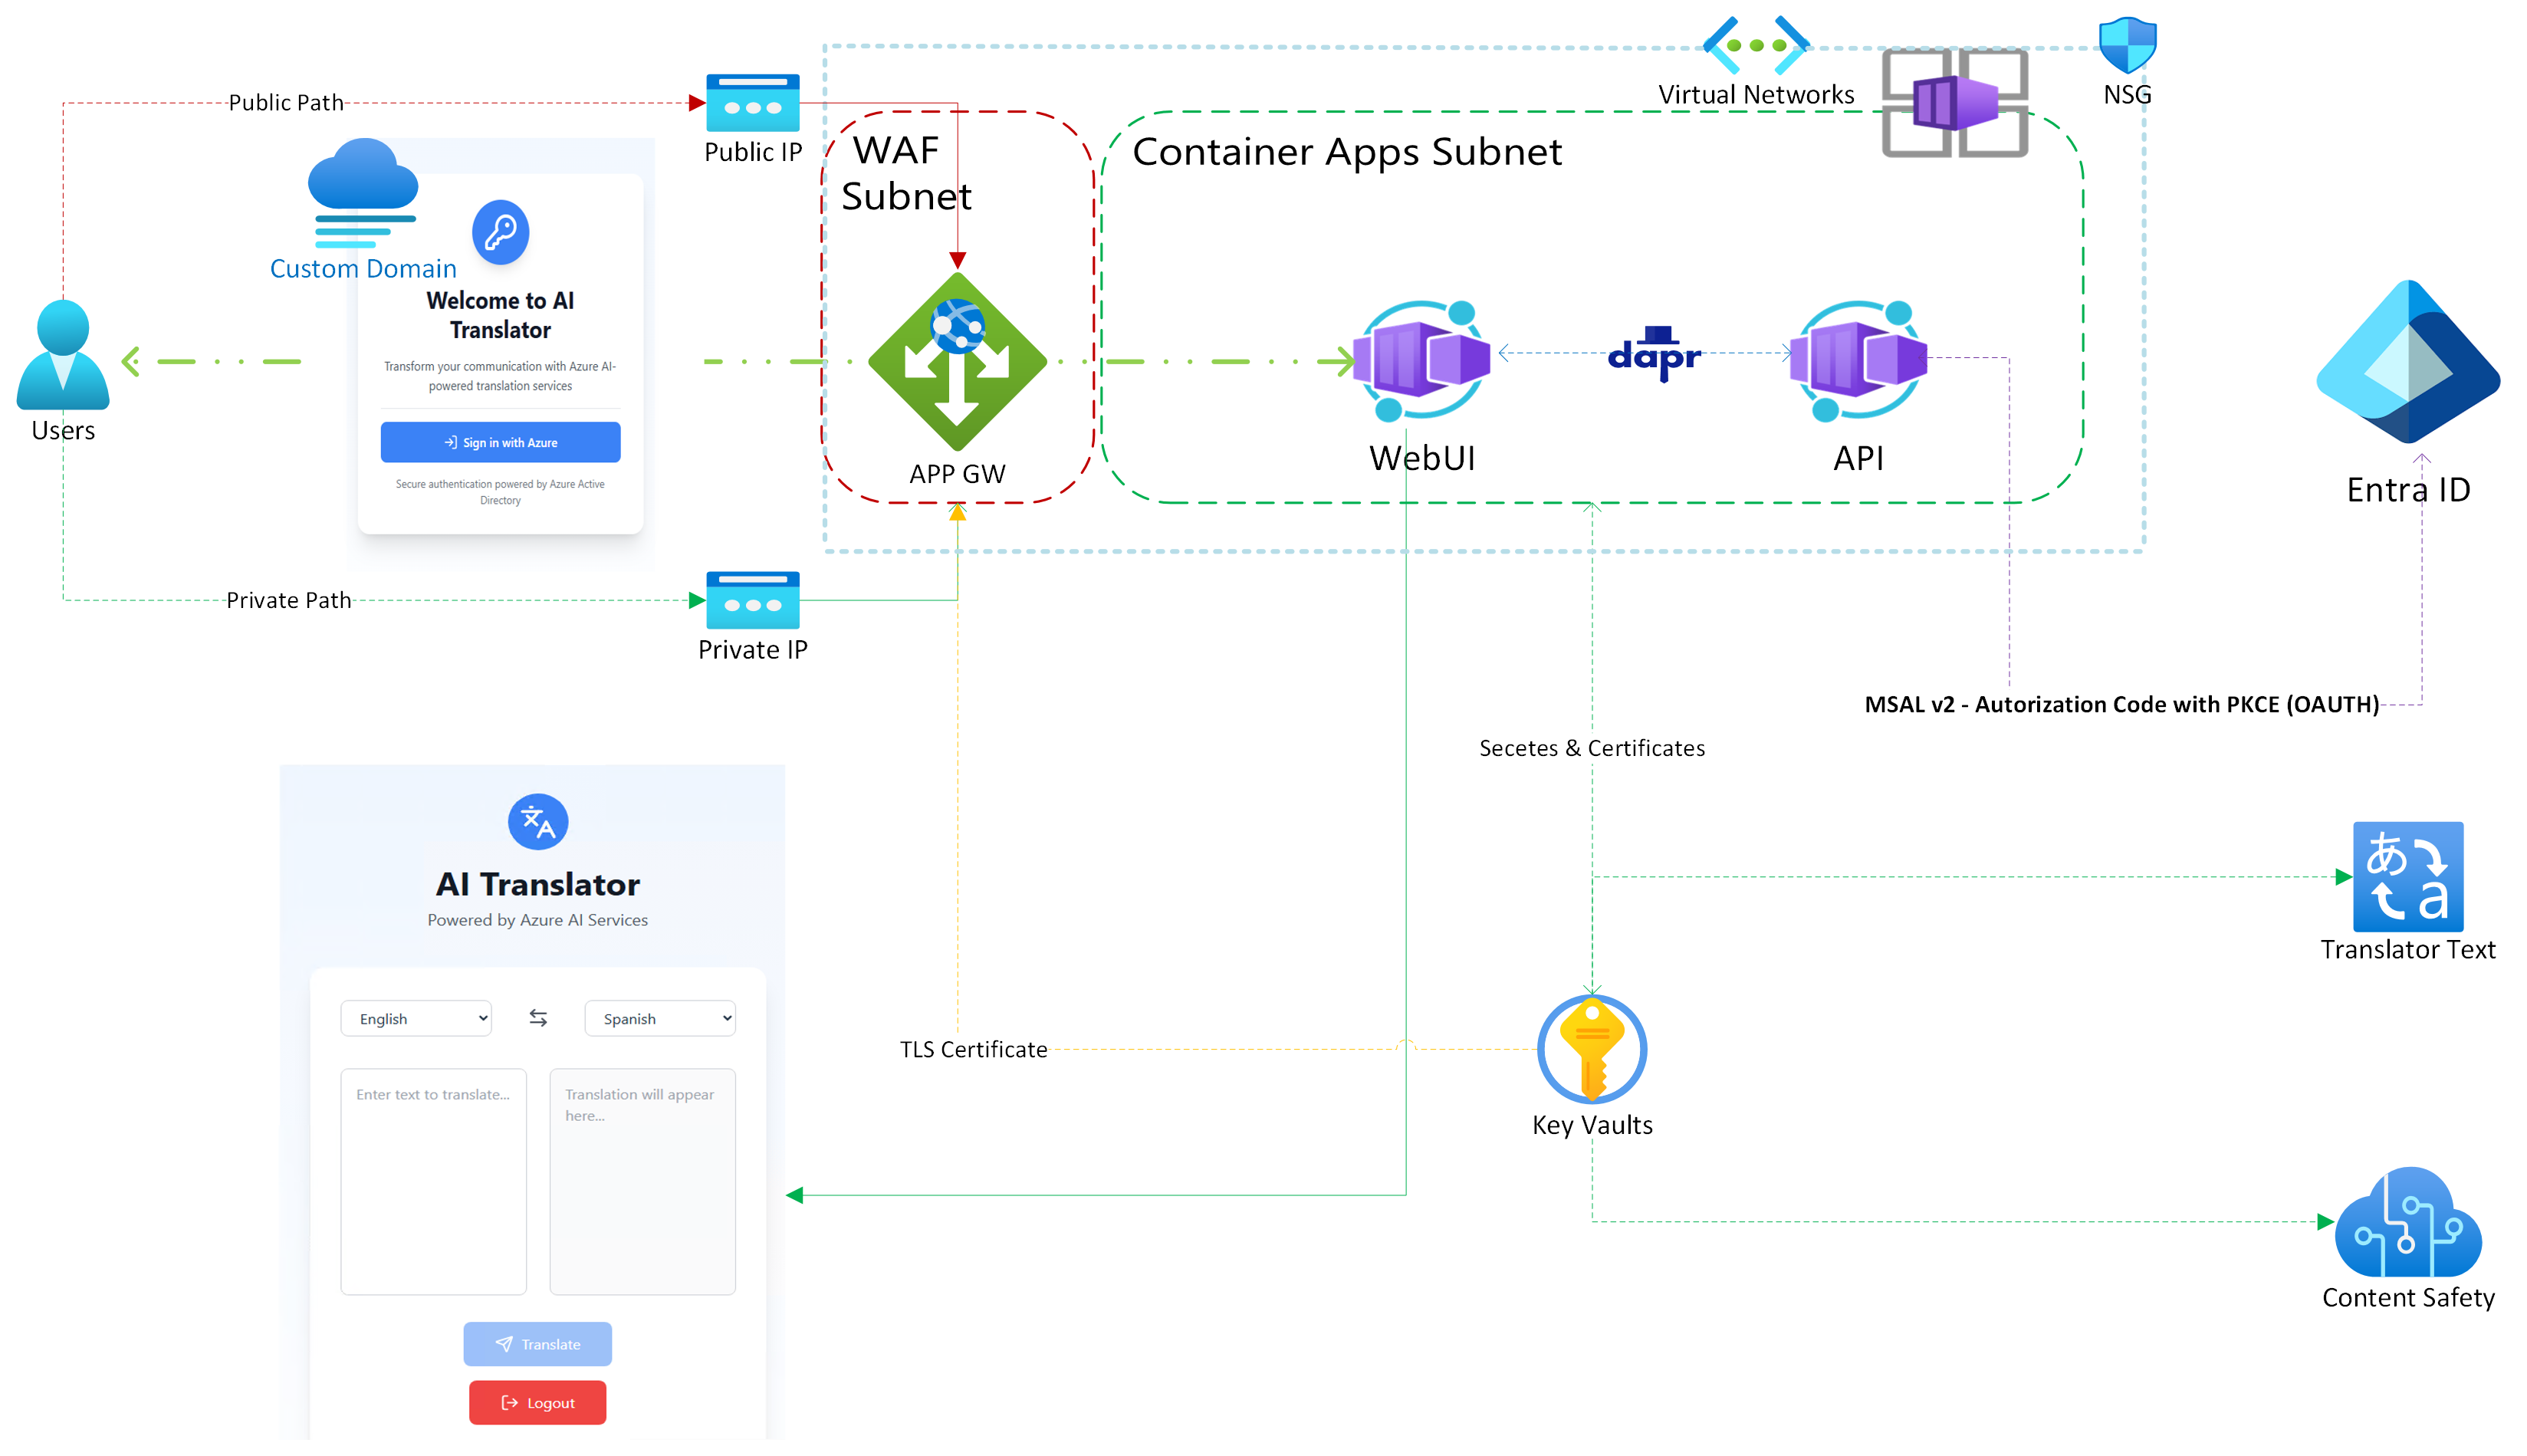Screen dimensions: 2527x1456
Task: Click the Container Apps Subnet title
Action: coord(1347,152)
